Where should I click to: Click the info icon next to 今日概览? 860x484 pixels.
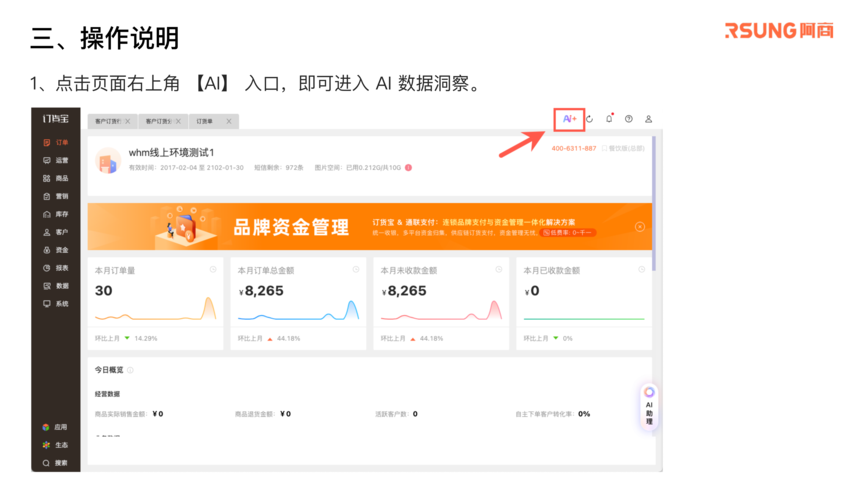click(130, 370)
